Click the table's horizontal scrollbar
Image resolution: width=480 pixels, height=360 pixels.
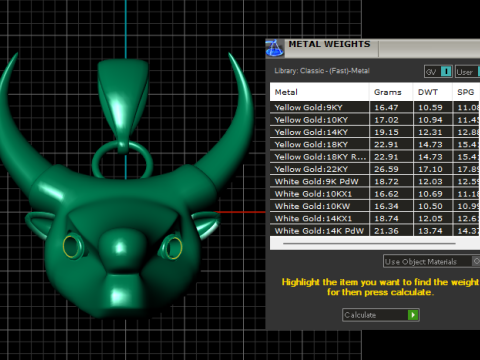tap(369, 243)
